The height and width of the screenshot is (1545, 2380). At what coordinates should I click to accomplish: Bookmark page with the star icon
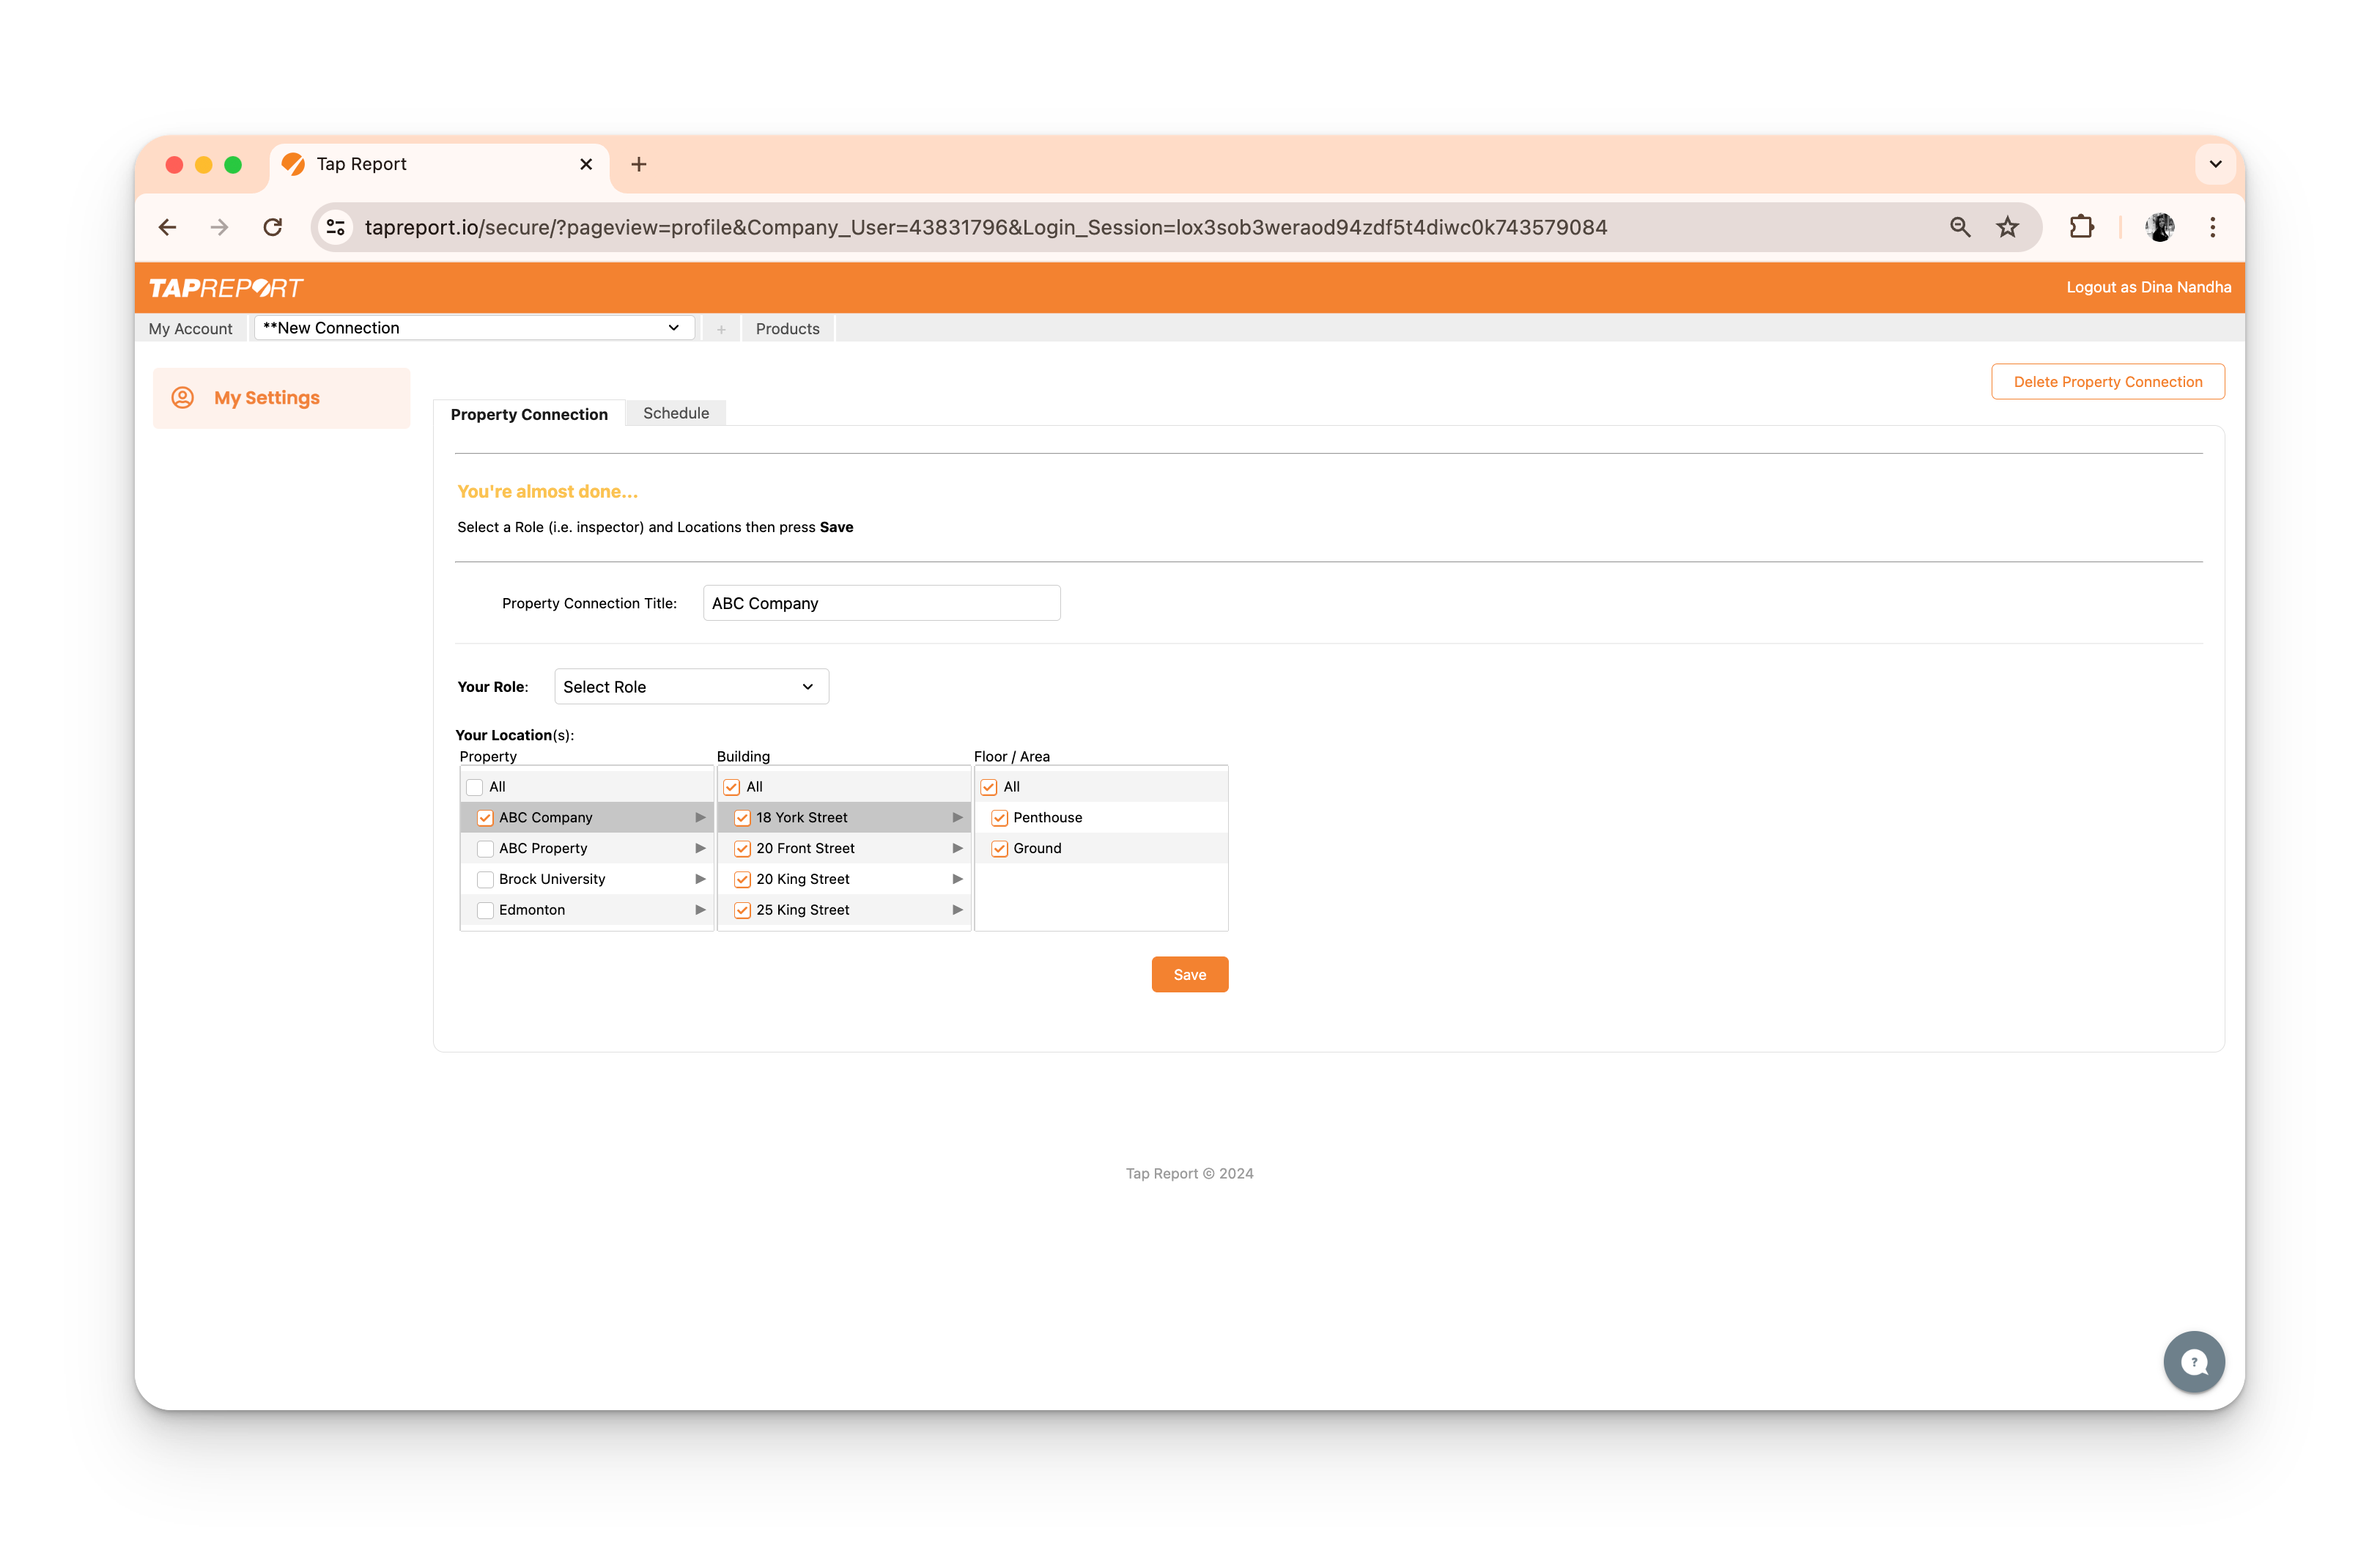click(x=2007, y=227)
